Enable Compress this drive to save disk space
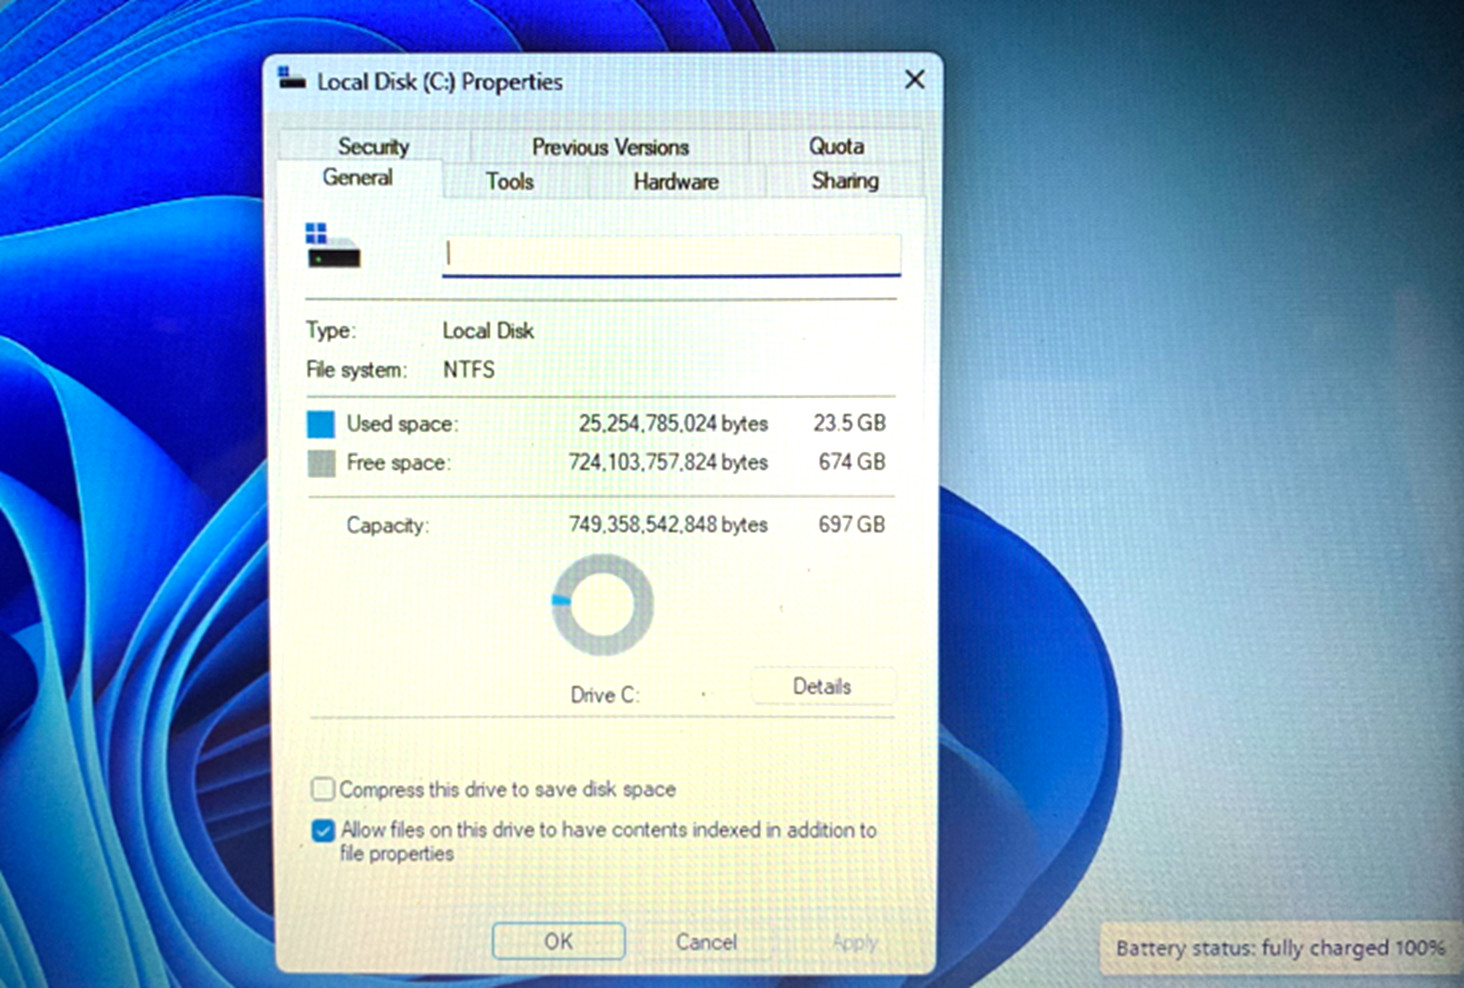Screen dimensions: 1464x988 pos(322,789)
